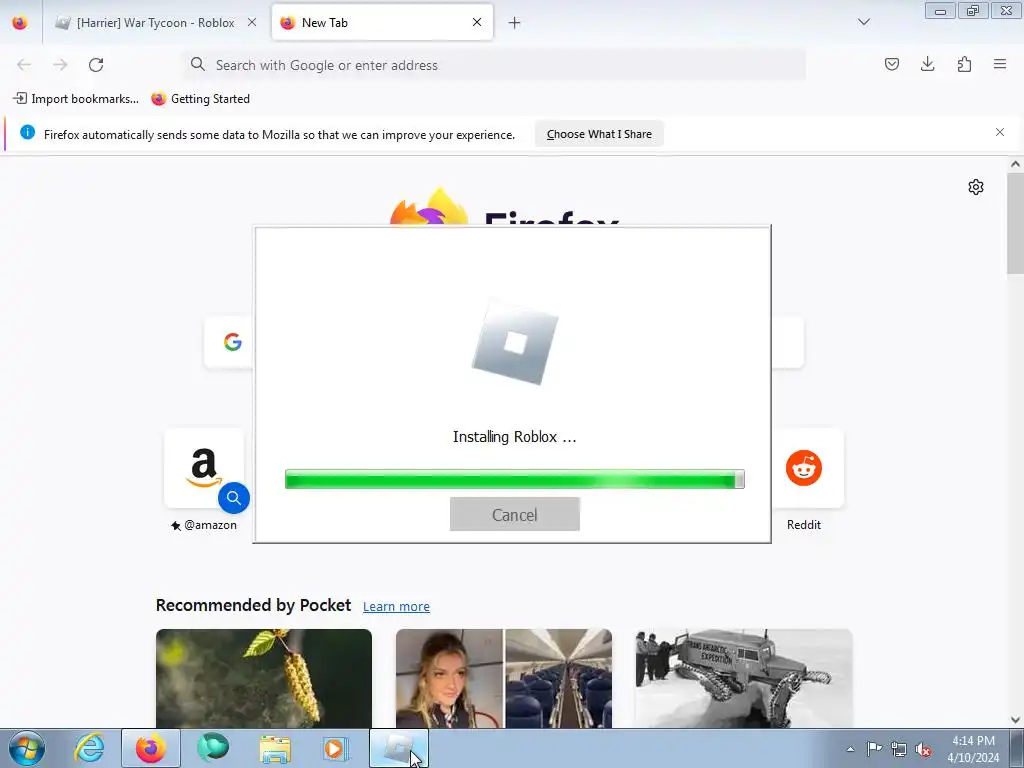Open the Extensions puzzle icon
The width and height of the screenshot is (1024, 768).
click(964, 64)
